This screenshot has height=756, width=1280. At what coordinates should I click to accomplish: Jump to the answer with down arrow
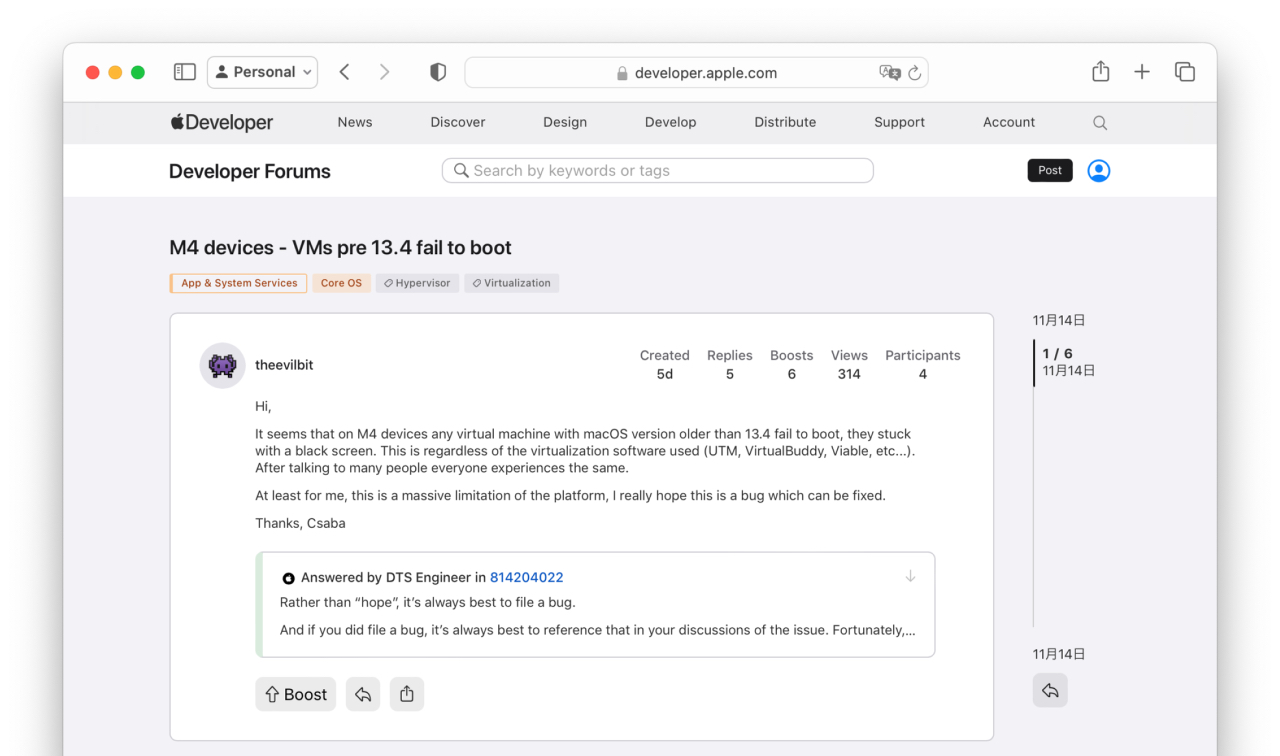pyautogui.click(x=910, y=576)
